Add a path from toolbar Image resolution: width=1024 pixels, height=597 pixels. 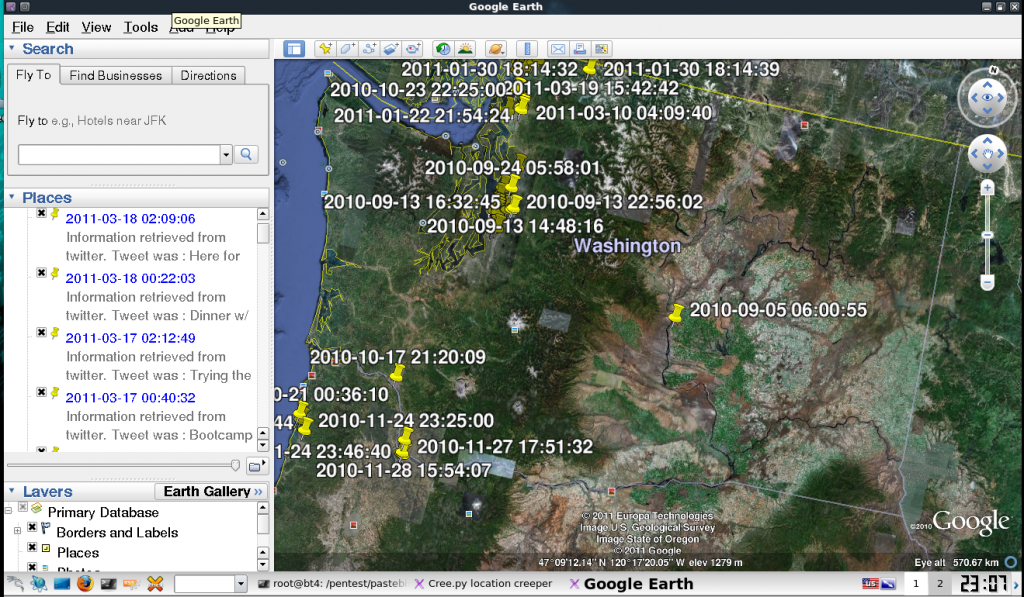pos(369,49)
